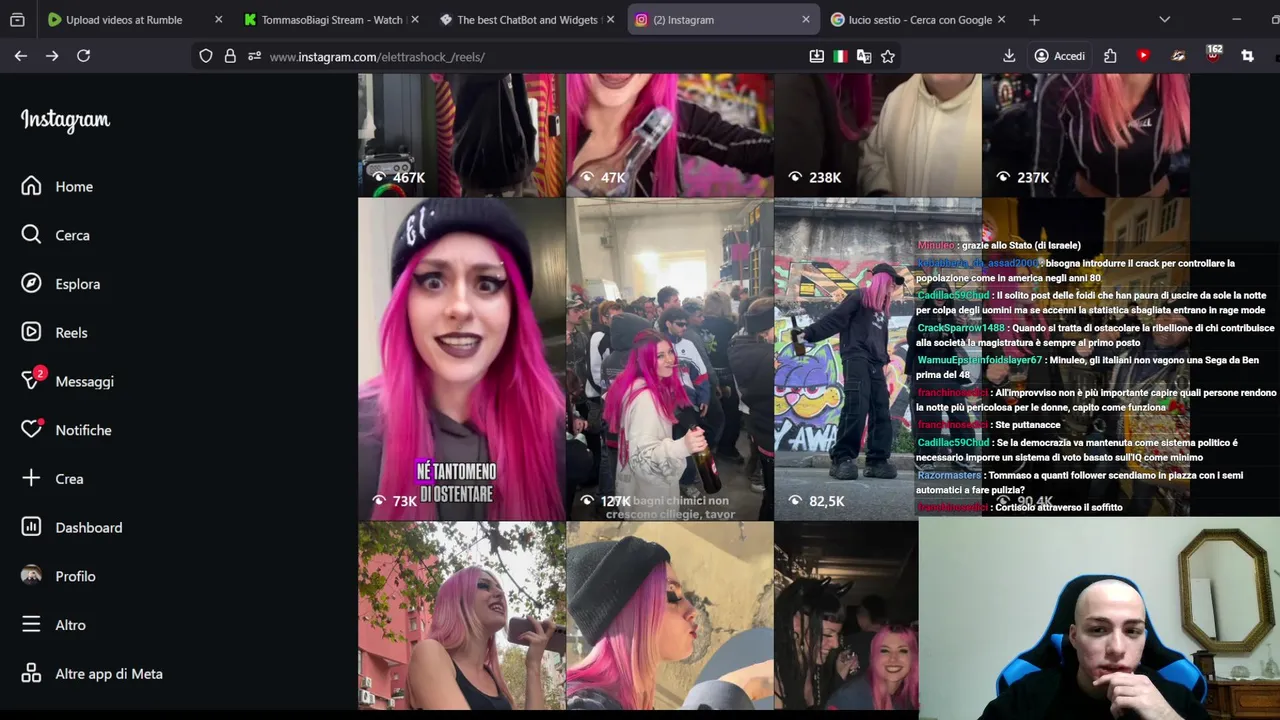The width and height of the screenshot is (1280, 720).
Task: Click Crea to create a post
Action: (x=53, y=479)
